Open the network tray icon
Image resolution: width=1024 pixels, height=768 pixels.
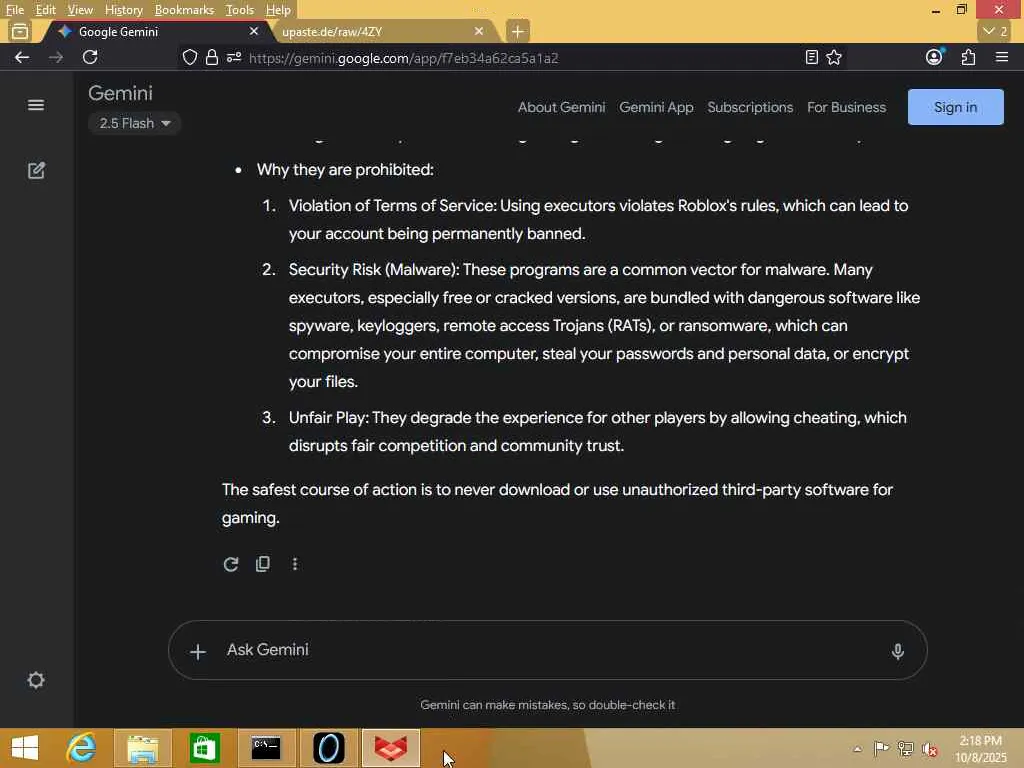[x=905, y=748]
